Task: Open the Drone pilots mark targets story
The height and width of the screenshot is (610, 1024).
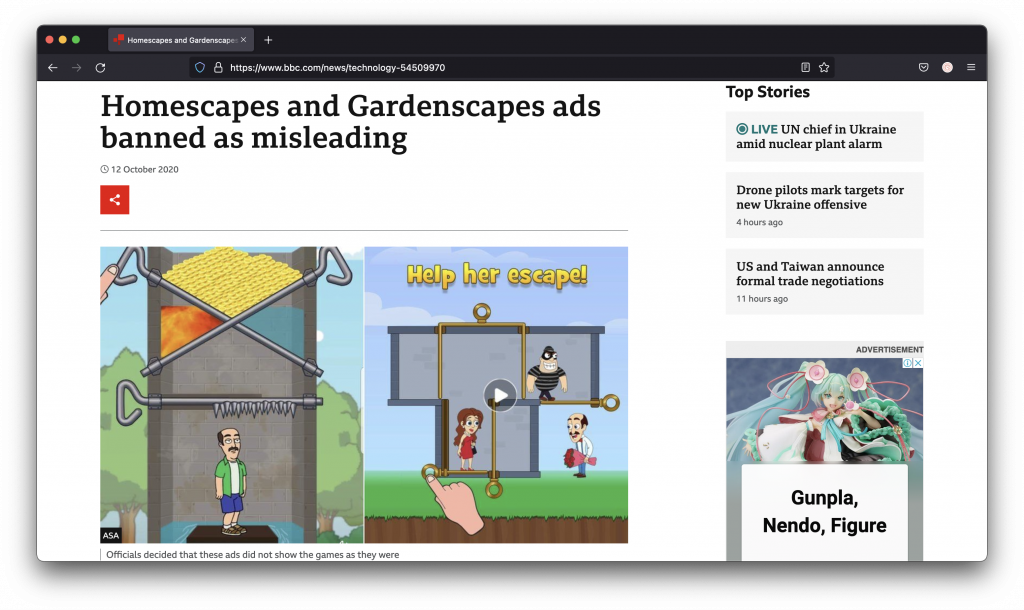Action: point(820,197)
